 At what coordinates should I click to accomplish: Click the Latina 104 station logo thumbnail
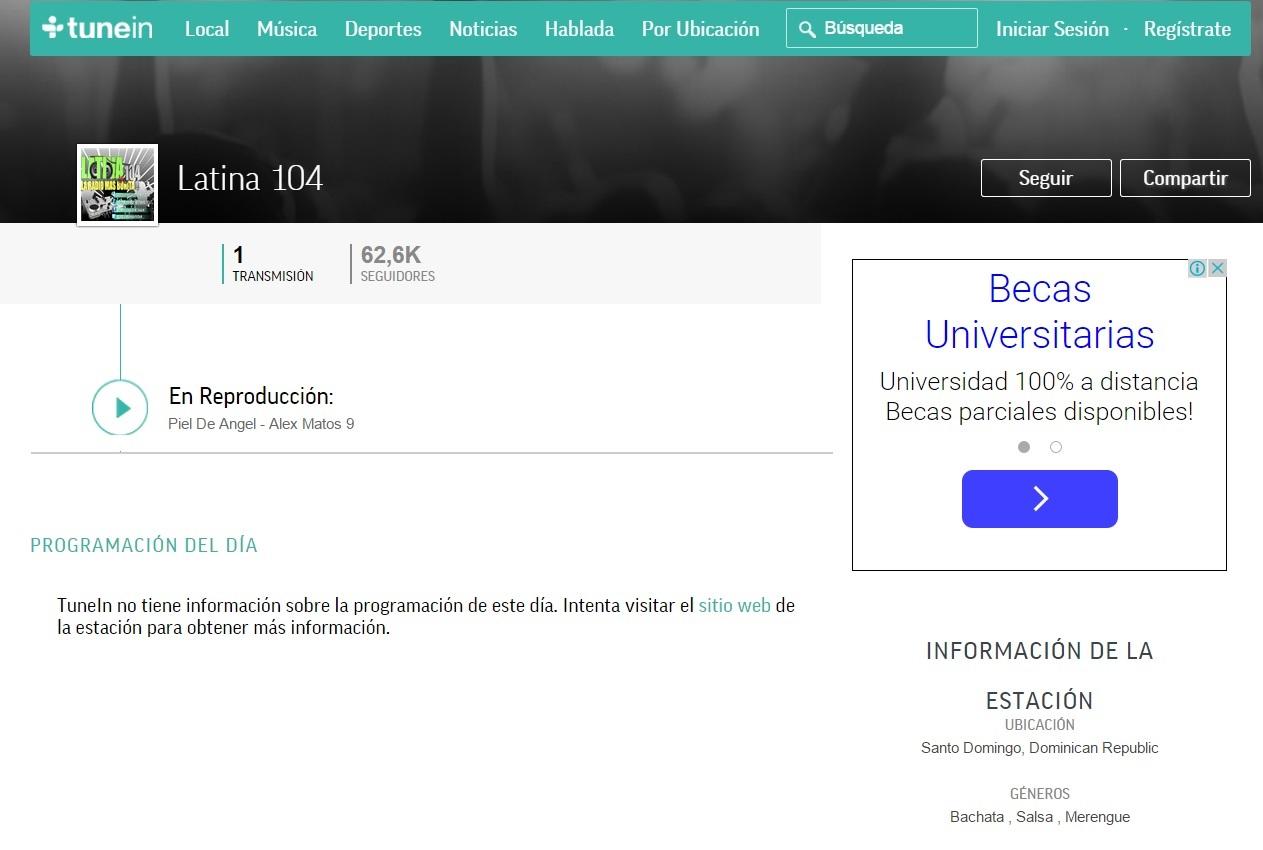pos(118,185)
